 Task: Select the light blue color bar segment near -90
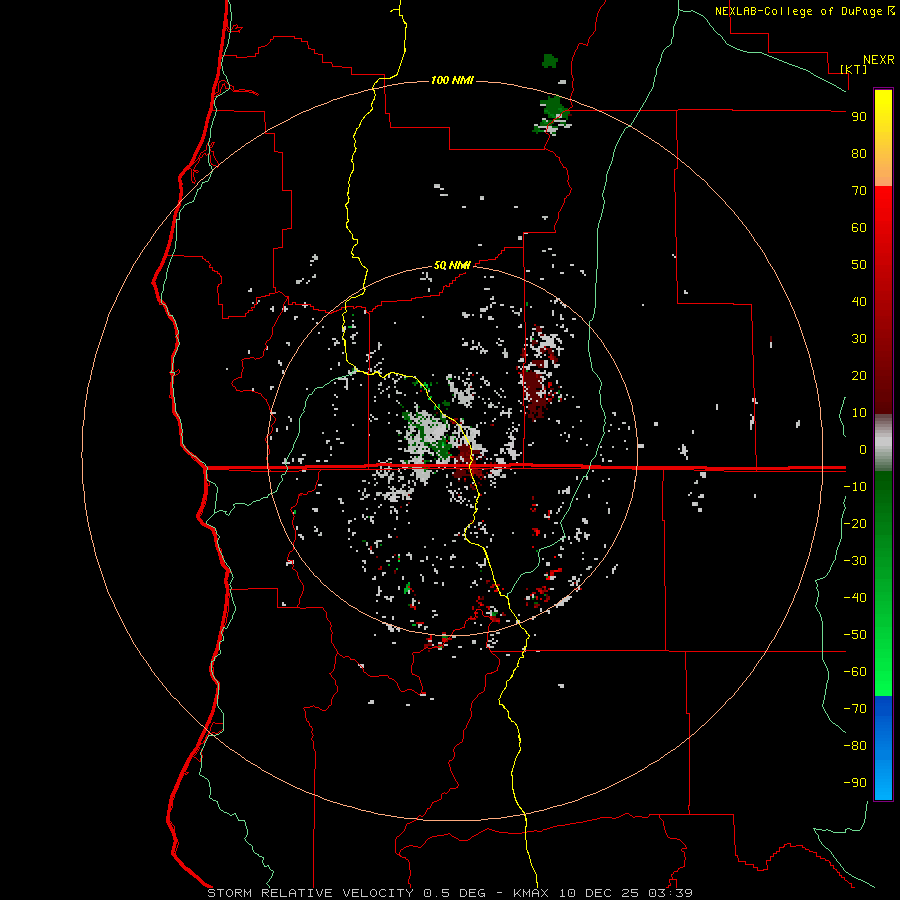tap(883, 779)
